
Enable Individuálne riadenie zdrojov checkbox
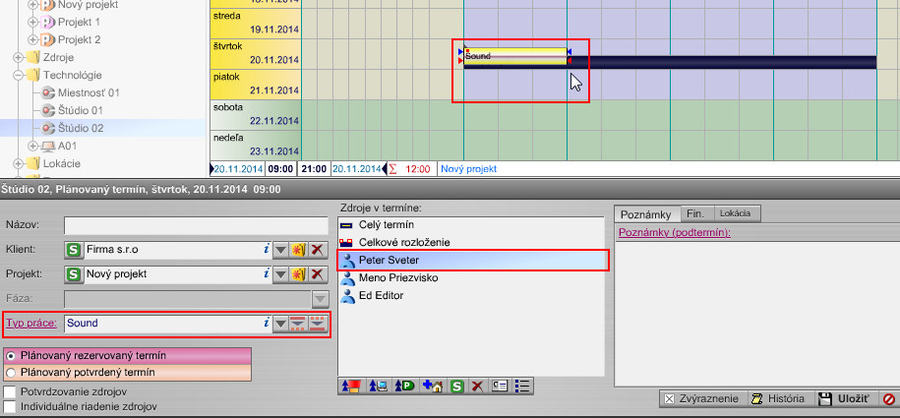10,407
